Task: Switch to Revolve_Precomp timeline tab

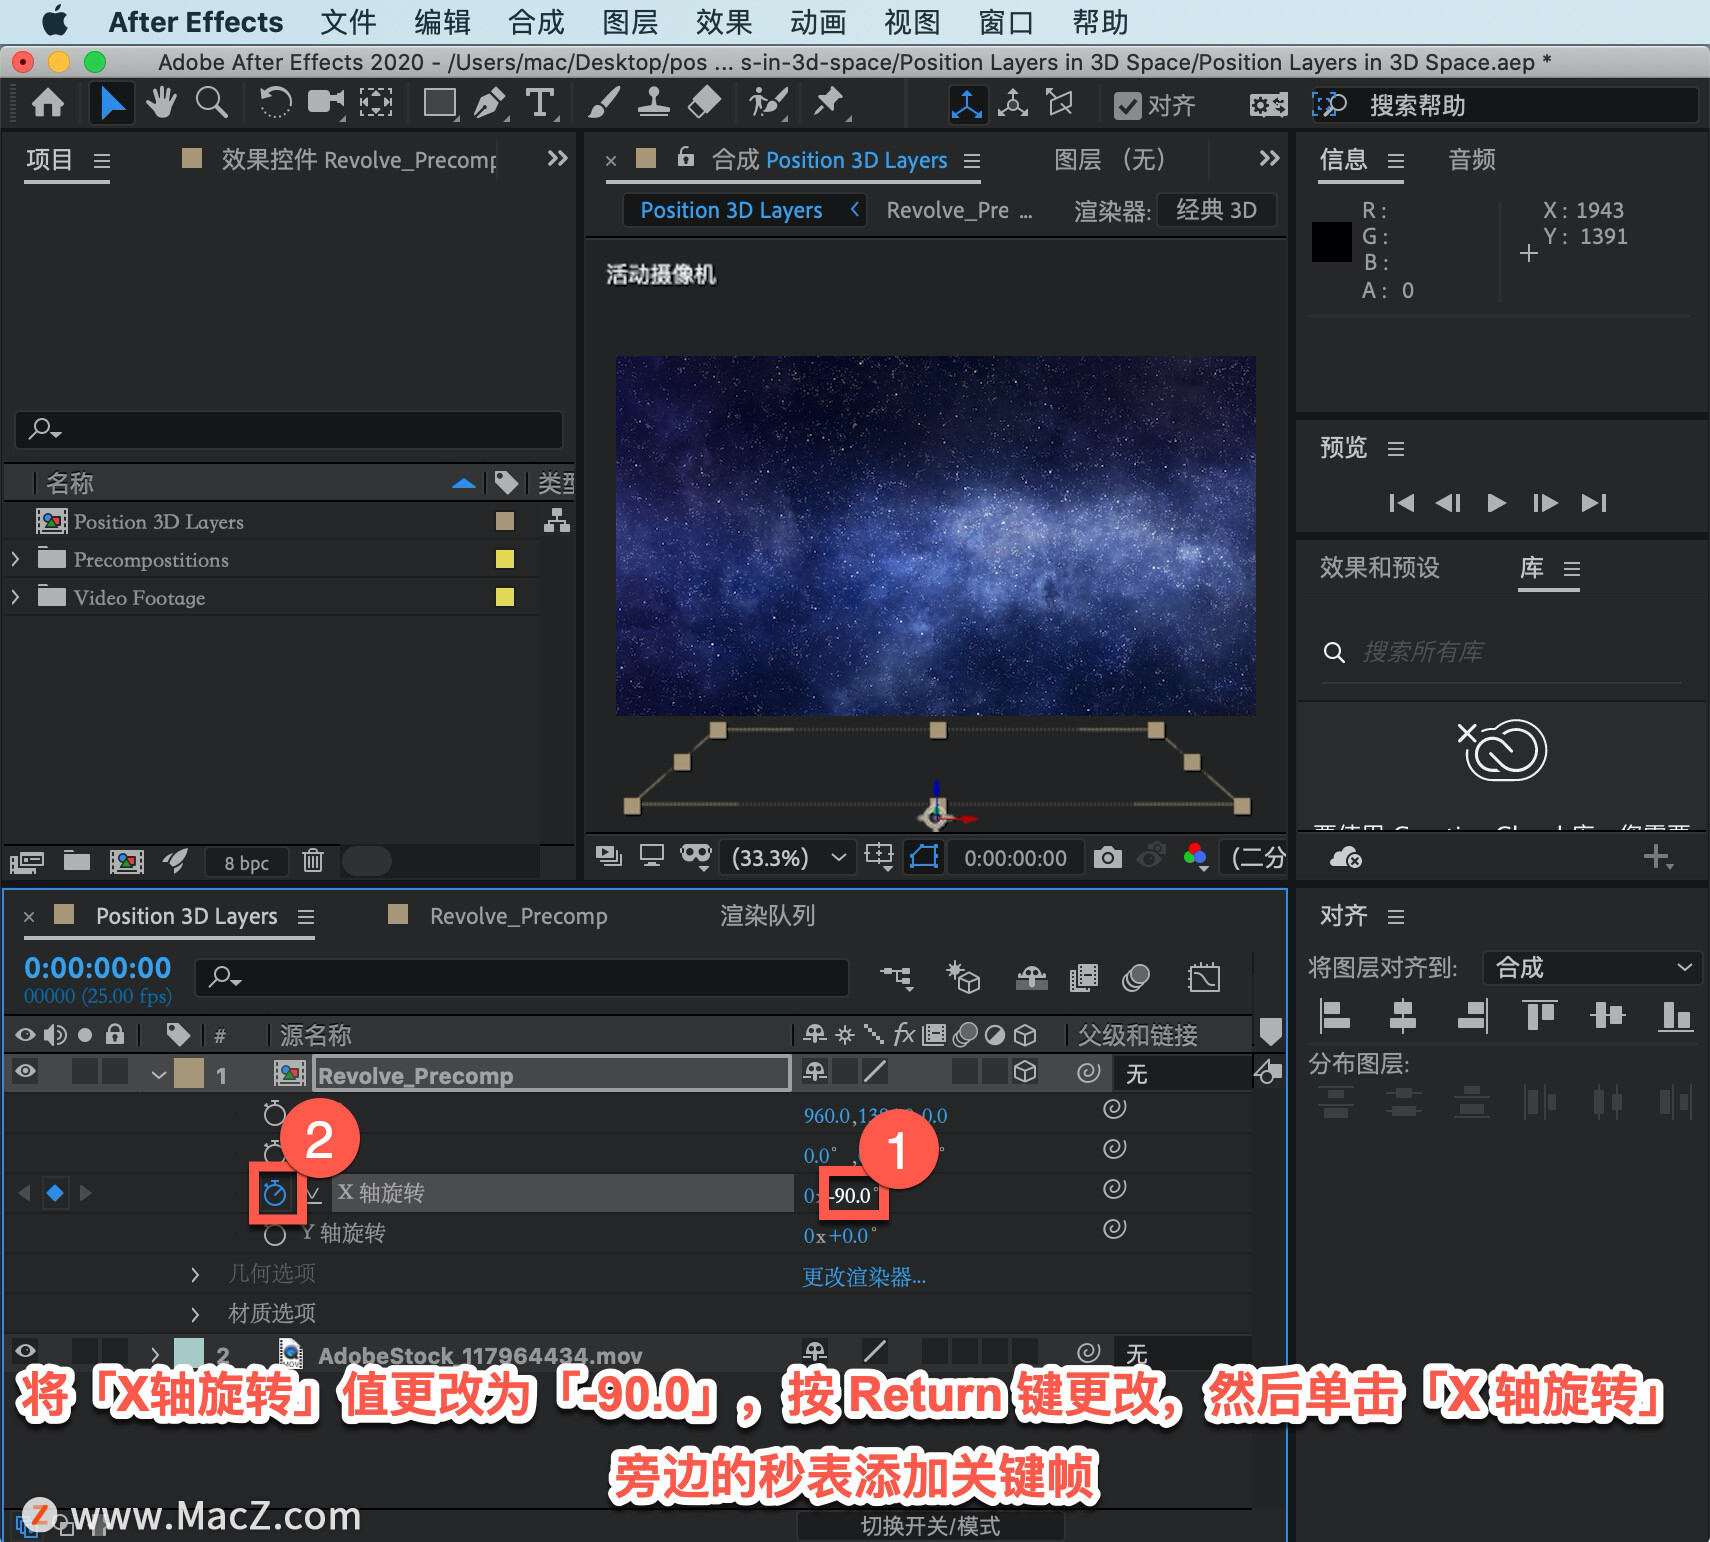Action: pos(518,916)
